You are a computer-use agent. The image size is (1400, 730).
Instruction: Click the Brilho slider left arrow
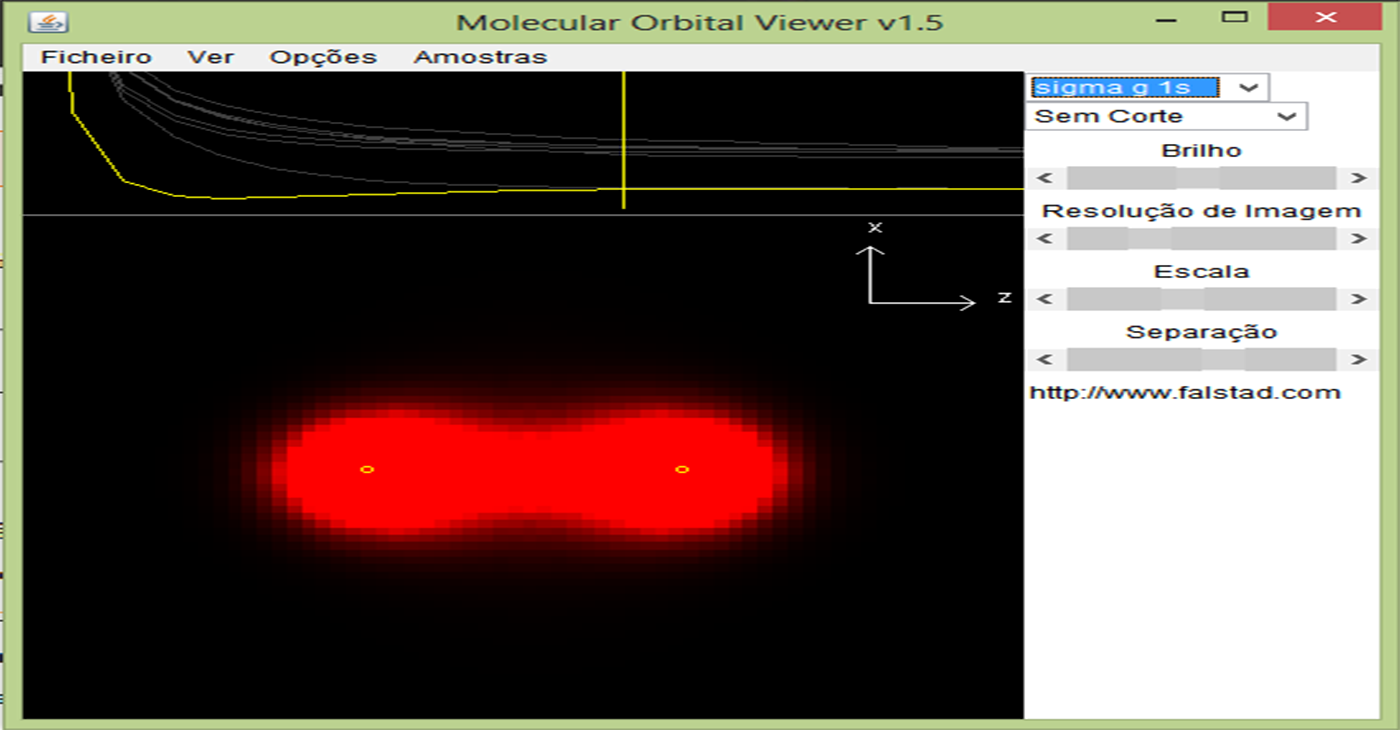[1045, 178]
